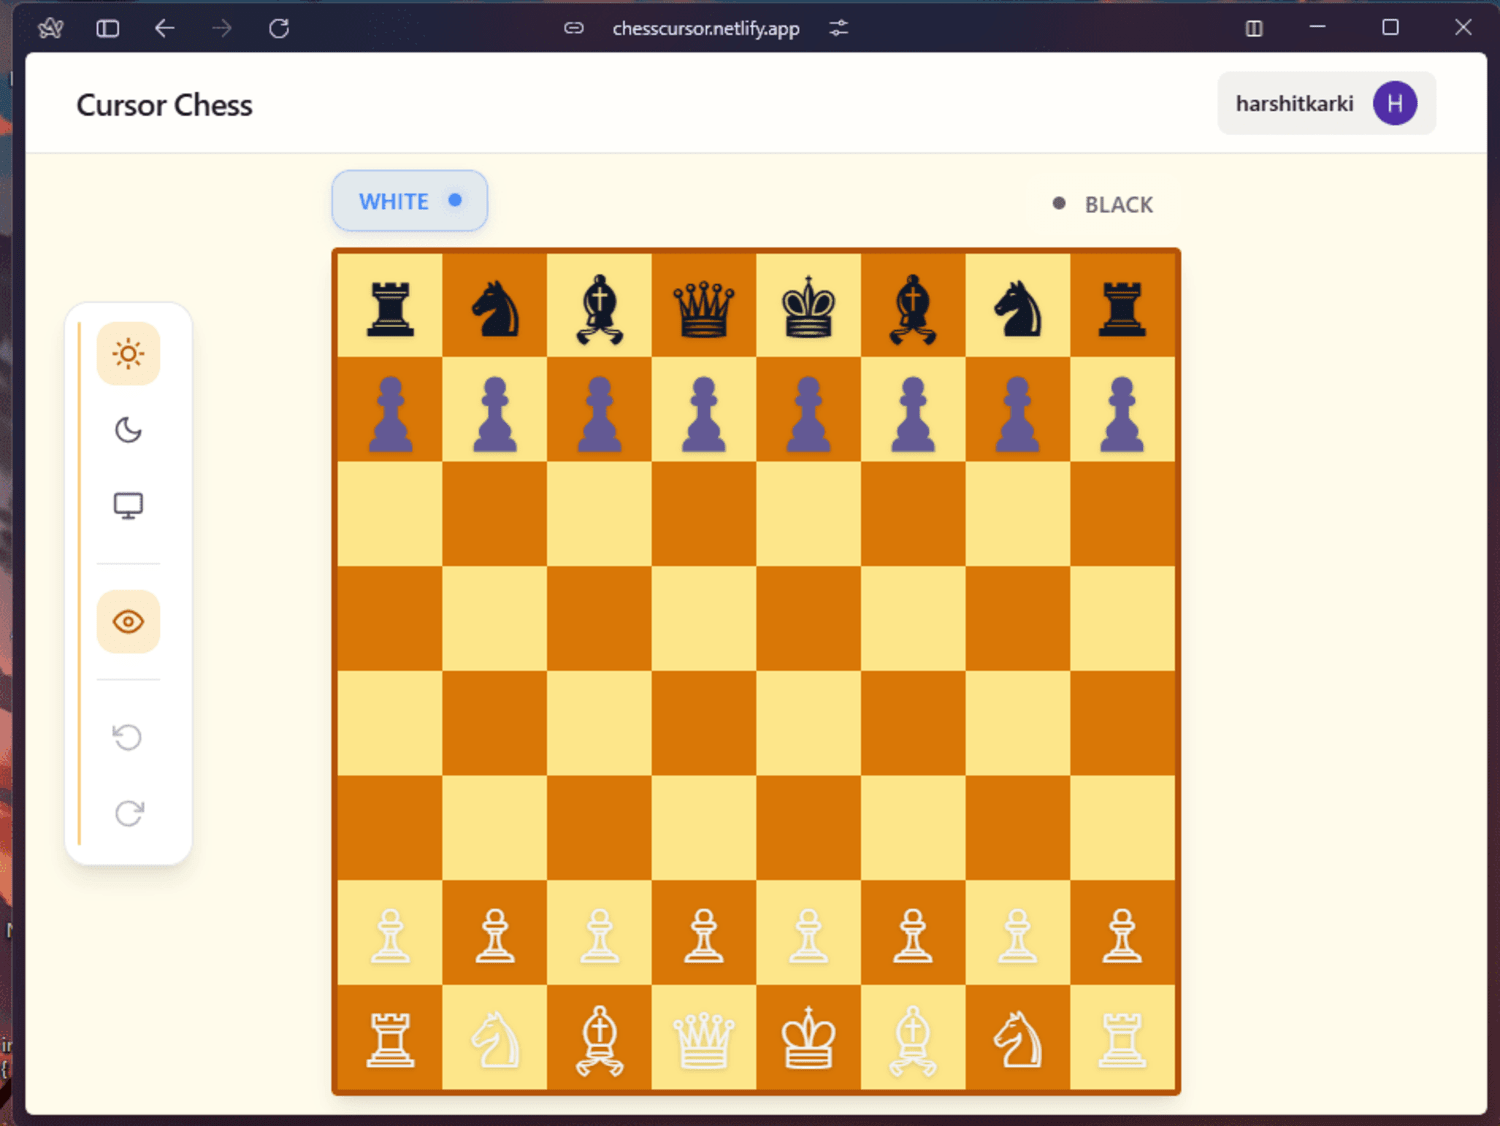Select the white pawn on c2
The height and width of the screenshot is (1126, 1500).
click(599, 933)
